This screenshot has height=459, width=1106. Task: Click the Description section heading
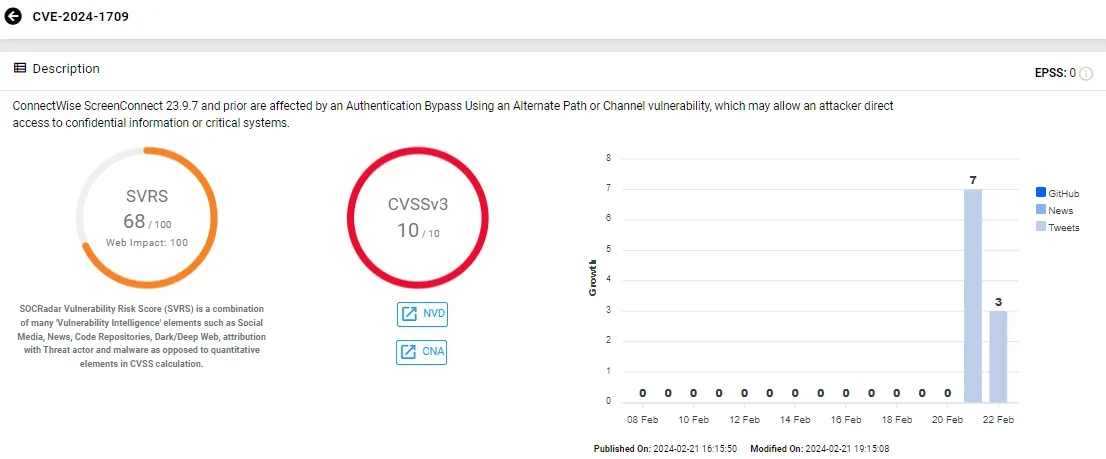tap(66, 68)
